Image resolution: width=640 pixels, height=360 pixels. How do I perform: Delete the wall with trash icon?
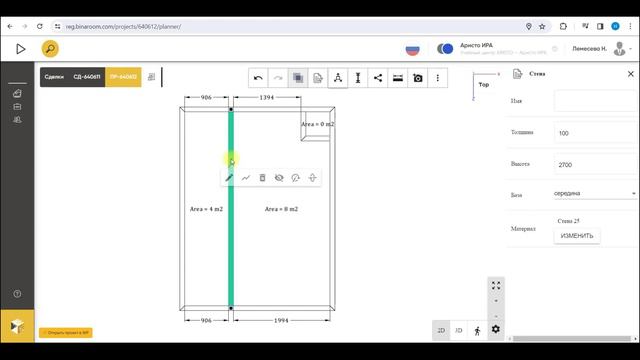(262, 178)
